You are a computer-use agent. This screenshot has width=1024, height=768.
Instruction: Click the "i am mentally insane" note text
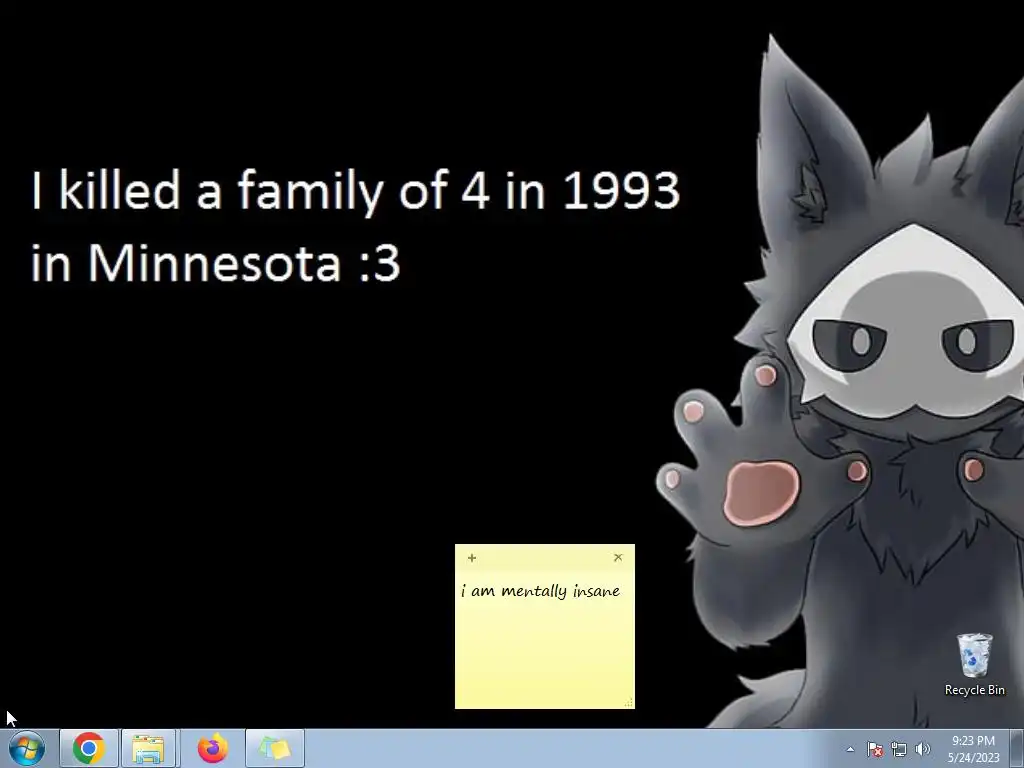pyautogui.click(x=540, y=591)
